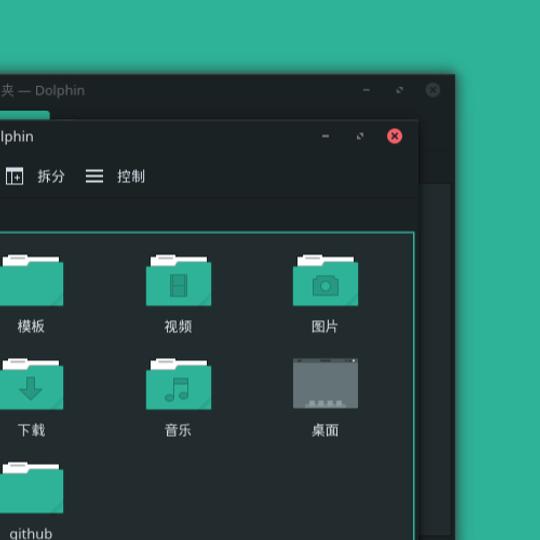This screenshot has height=540, width=540.
Task: Maximize the background Dolphin window
Action: click(399, 90)
